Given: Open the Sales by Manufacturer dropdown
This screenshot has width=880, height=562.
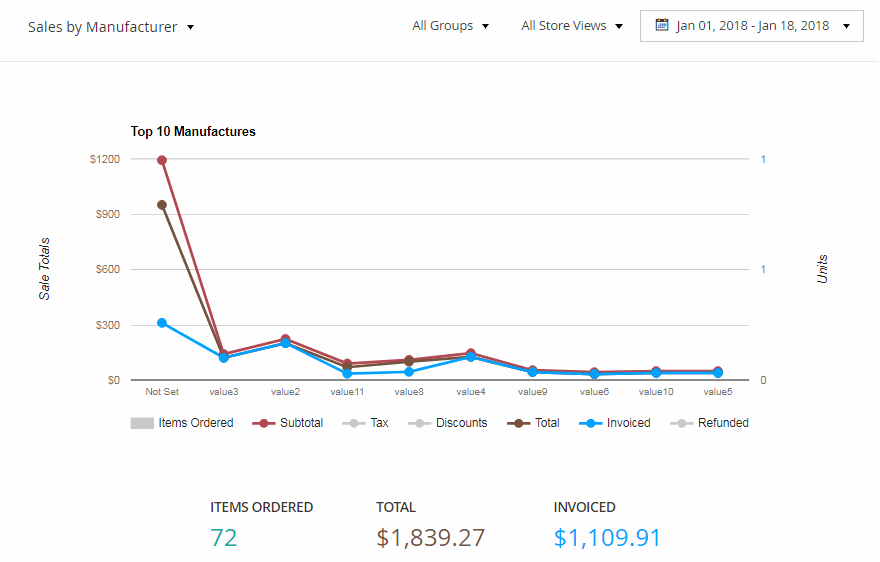Looking at the screenshot, I should (x=111, y=27).
